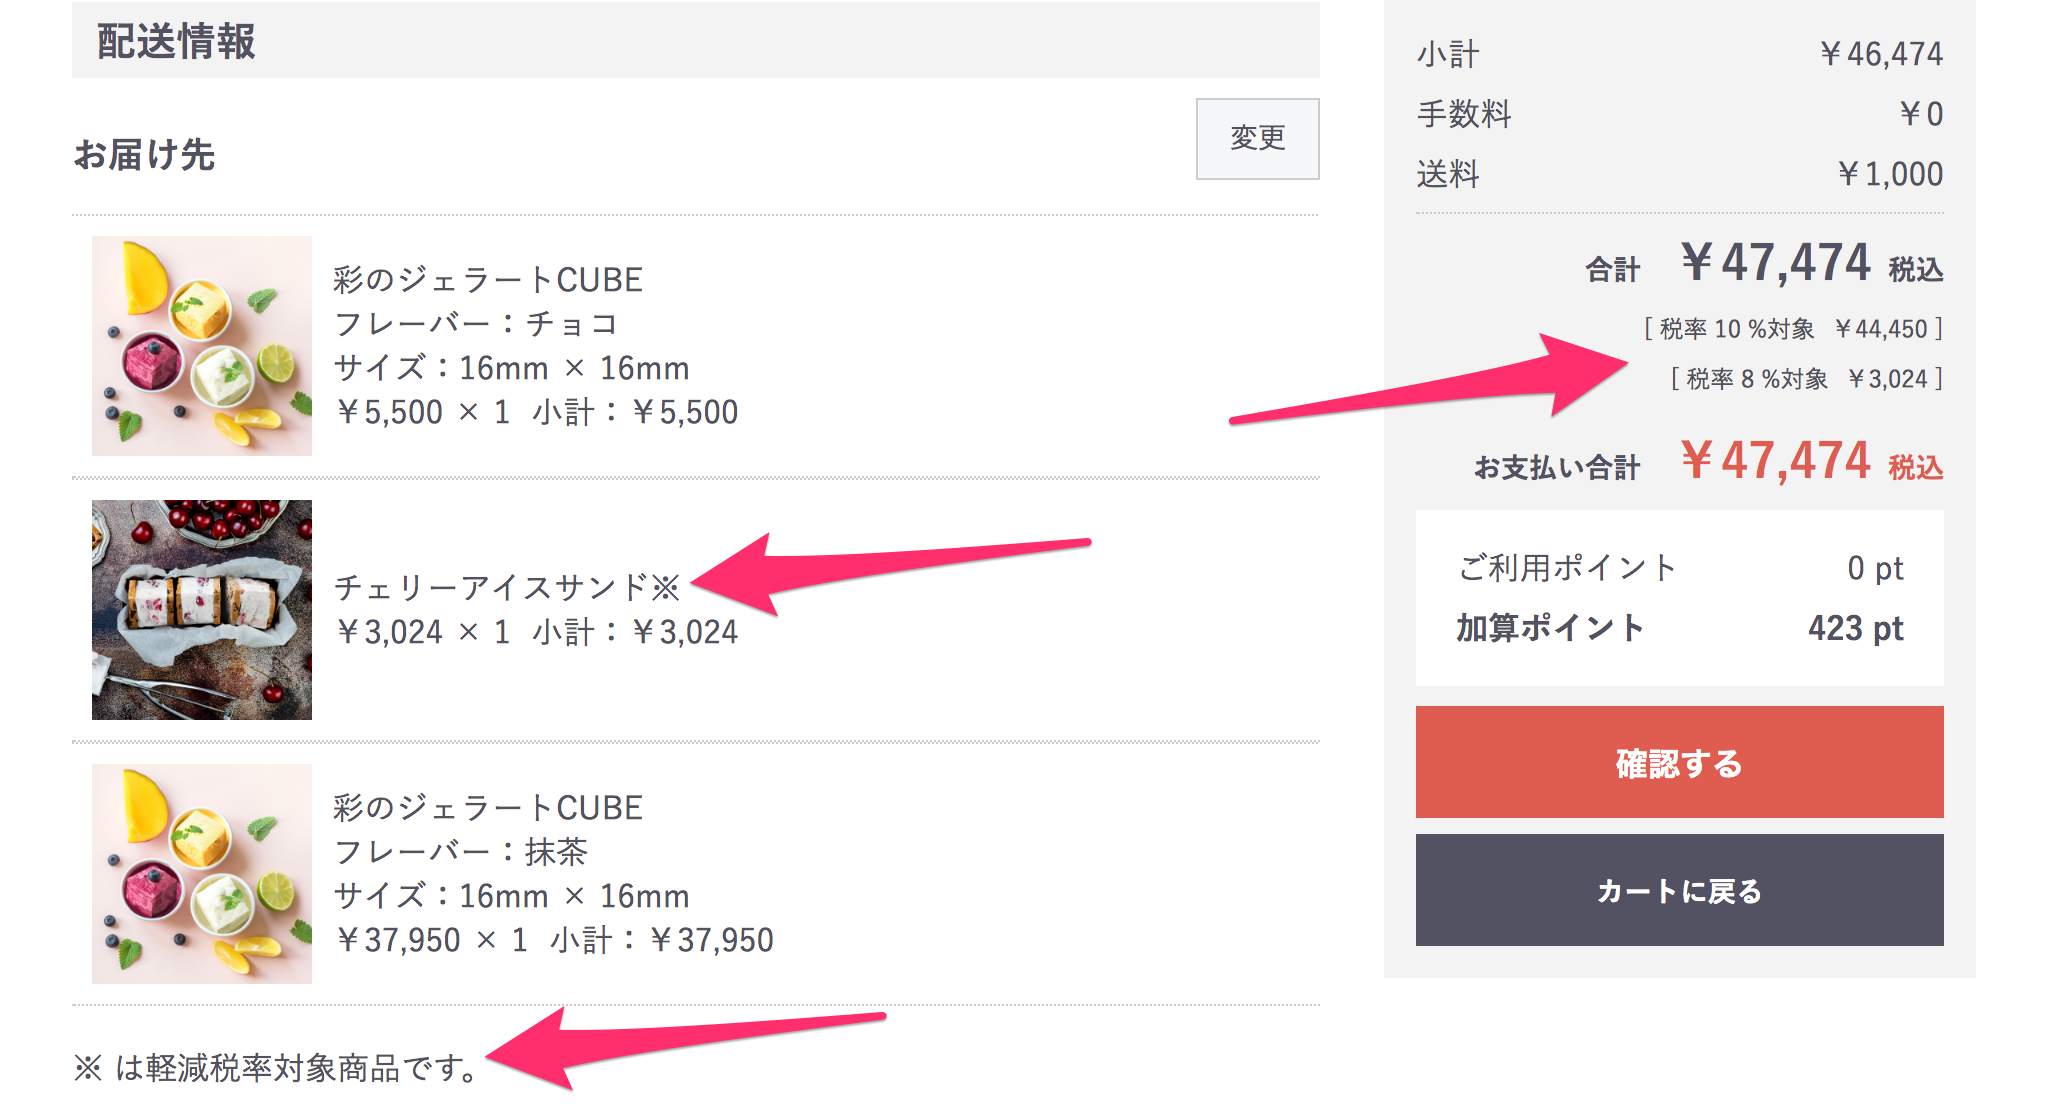This screenshot has height=1114, width=2048.
Task: Click the カートに戻る button
Action: 1679,890
